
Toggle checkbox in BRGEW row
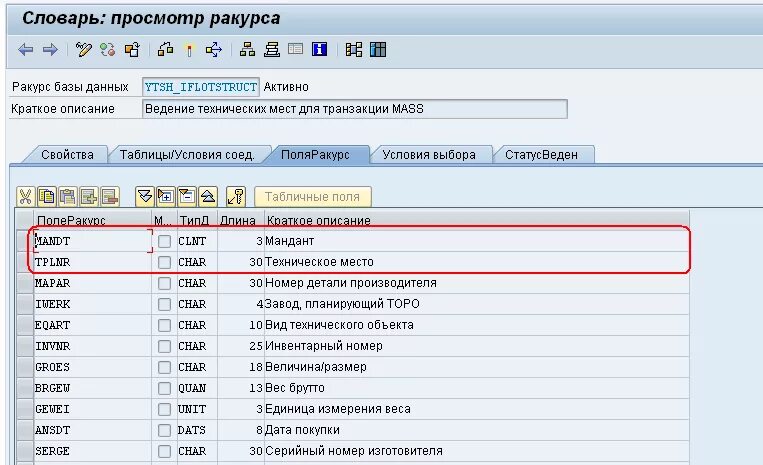(x=164, y=388)
